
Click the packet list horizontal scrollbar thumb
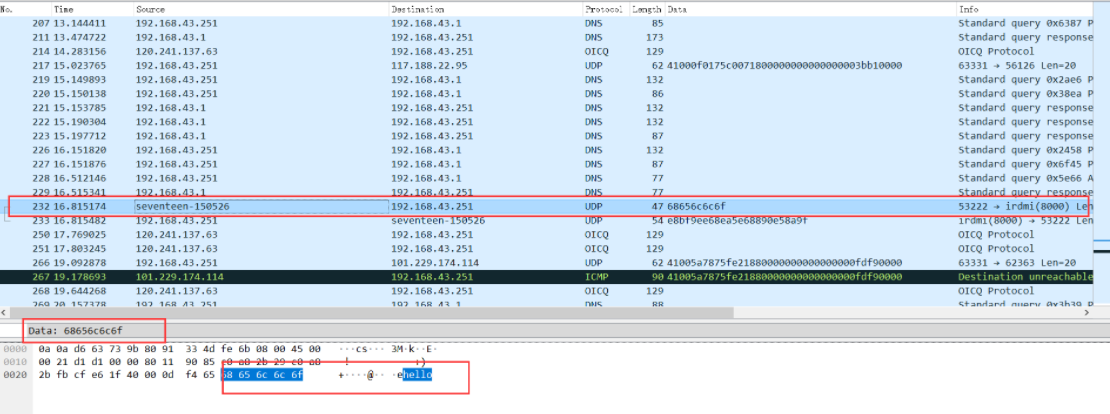(372, 313)
